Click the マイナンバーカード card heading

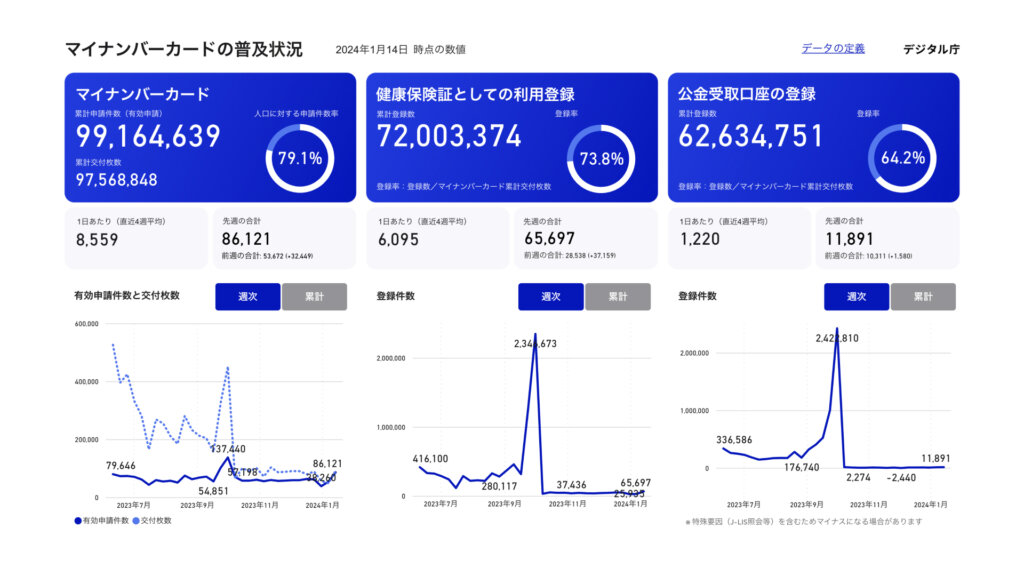[x=142, y=94]
